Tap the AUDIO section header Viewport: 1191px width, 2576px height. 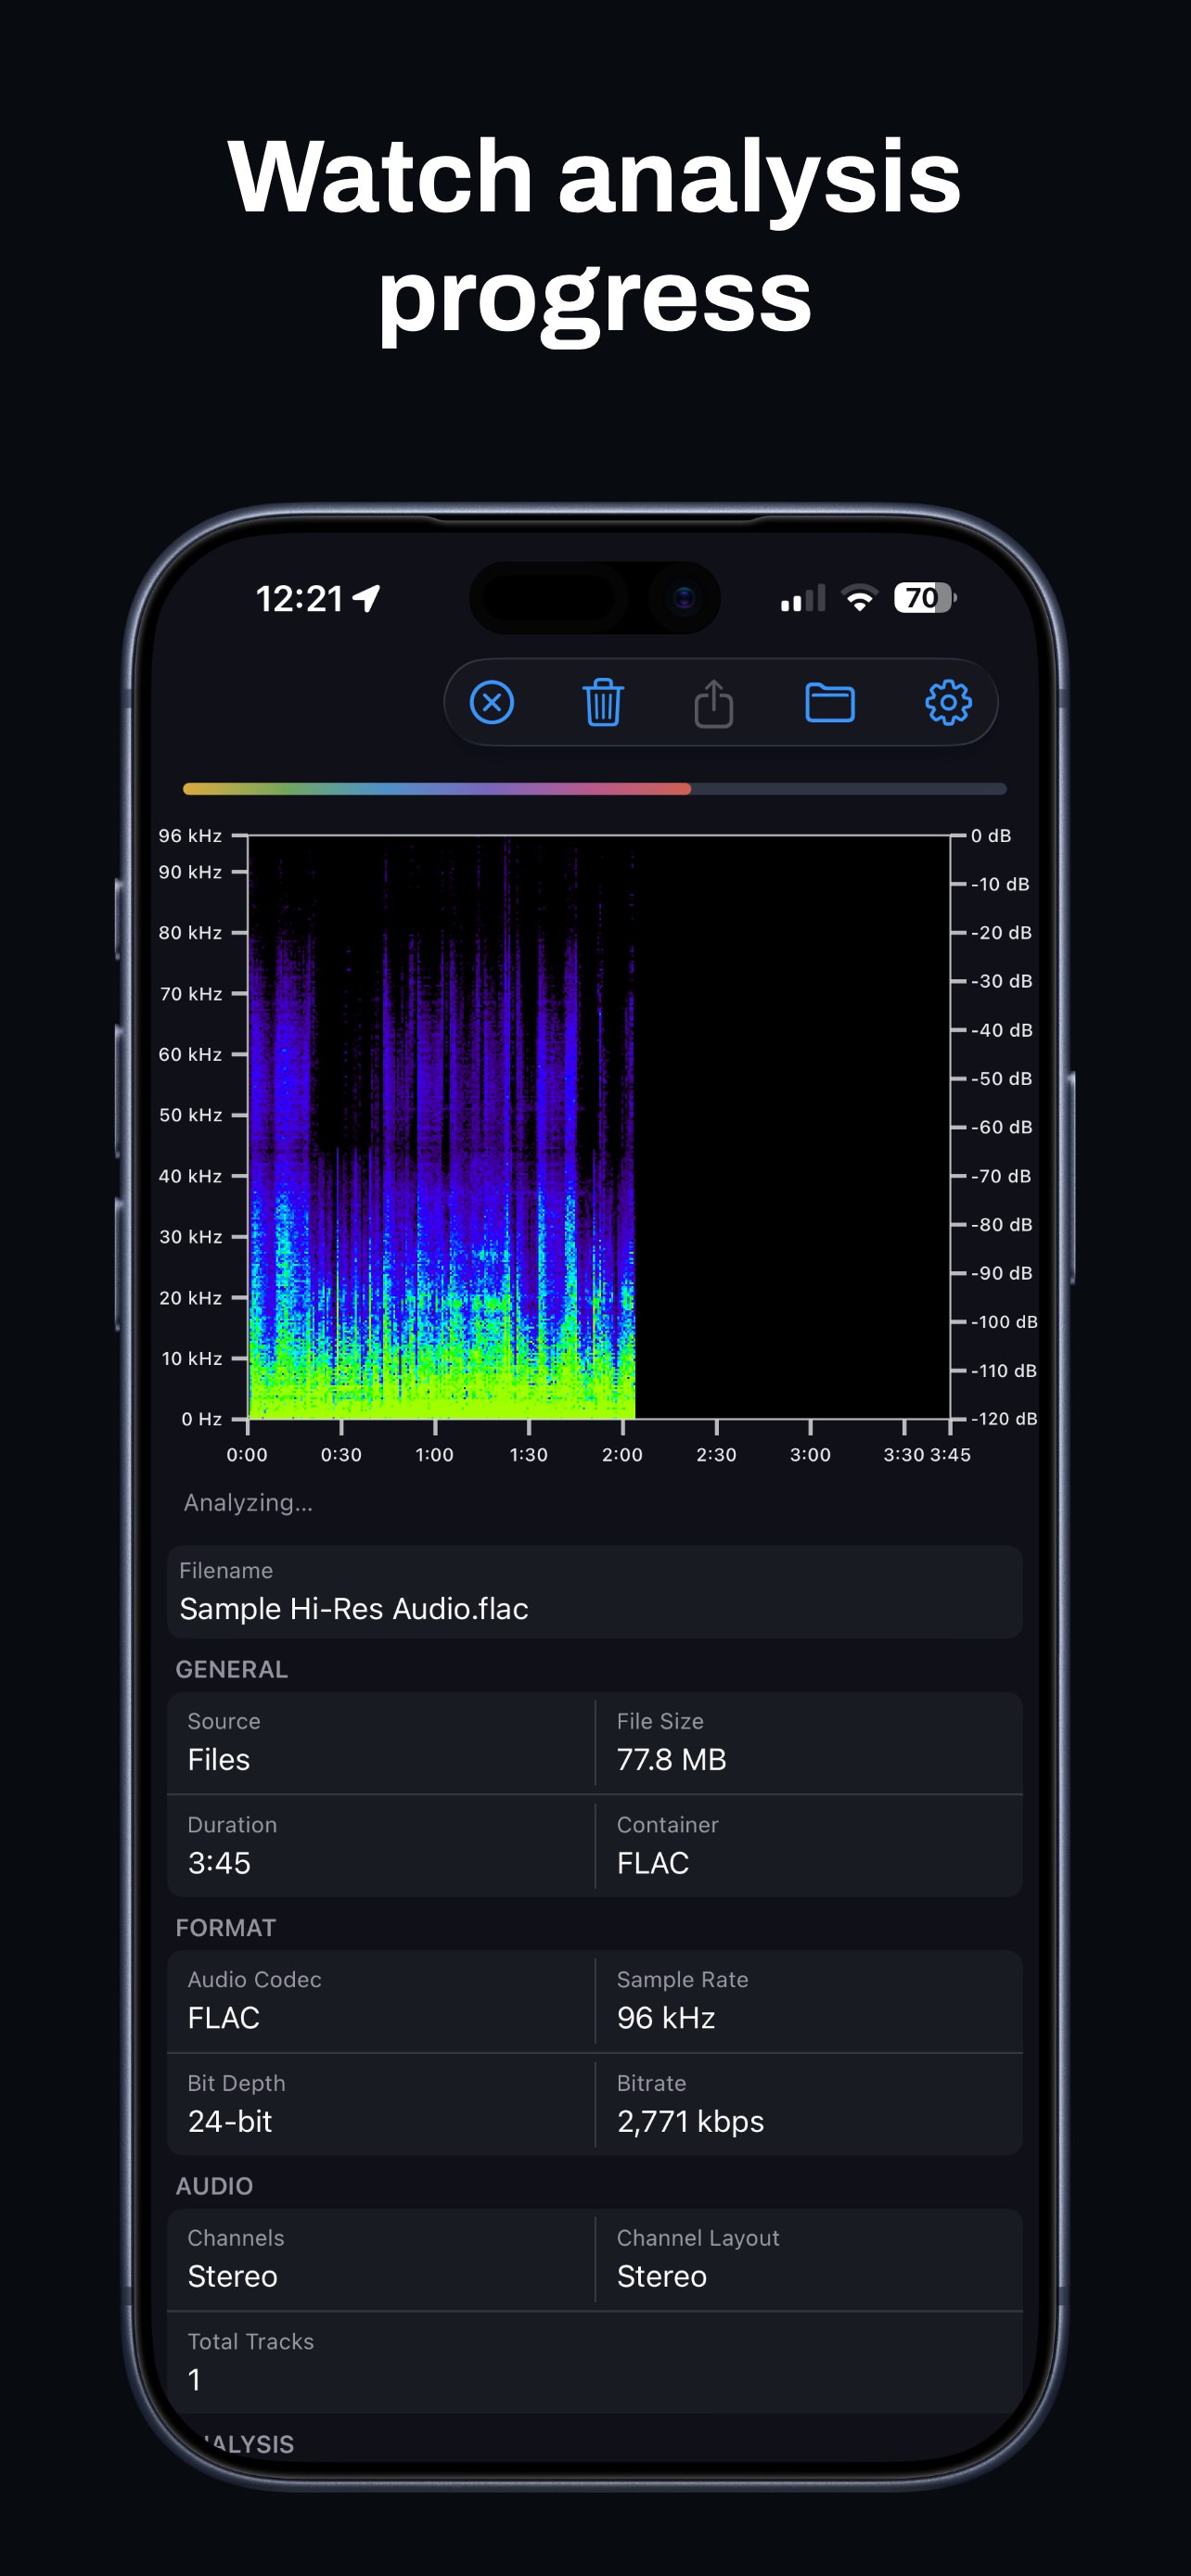(214, 2186)
